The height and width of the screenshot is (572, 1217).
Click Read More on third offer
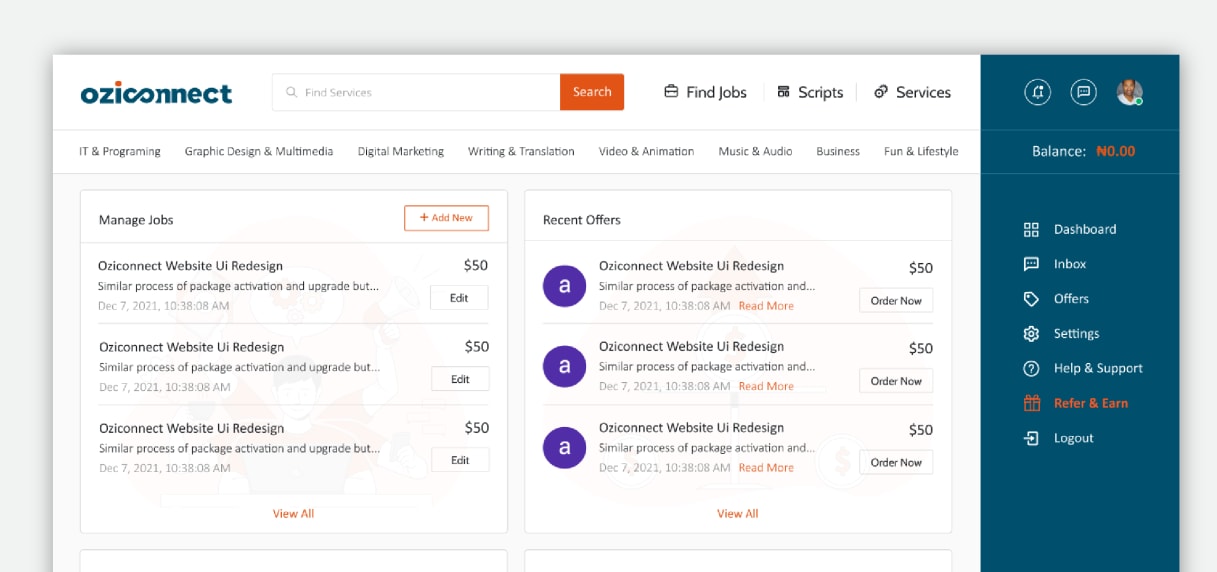coord(766,467)
